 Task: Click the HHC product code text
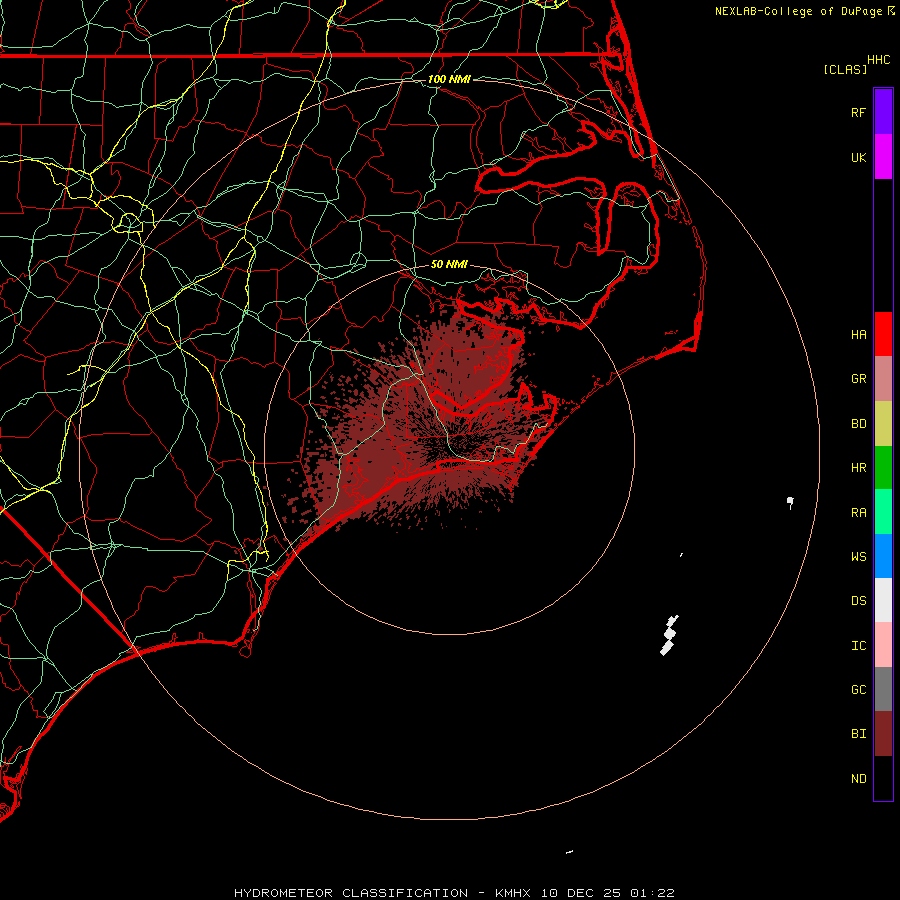tap(878, 60)
